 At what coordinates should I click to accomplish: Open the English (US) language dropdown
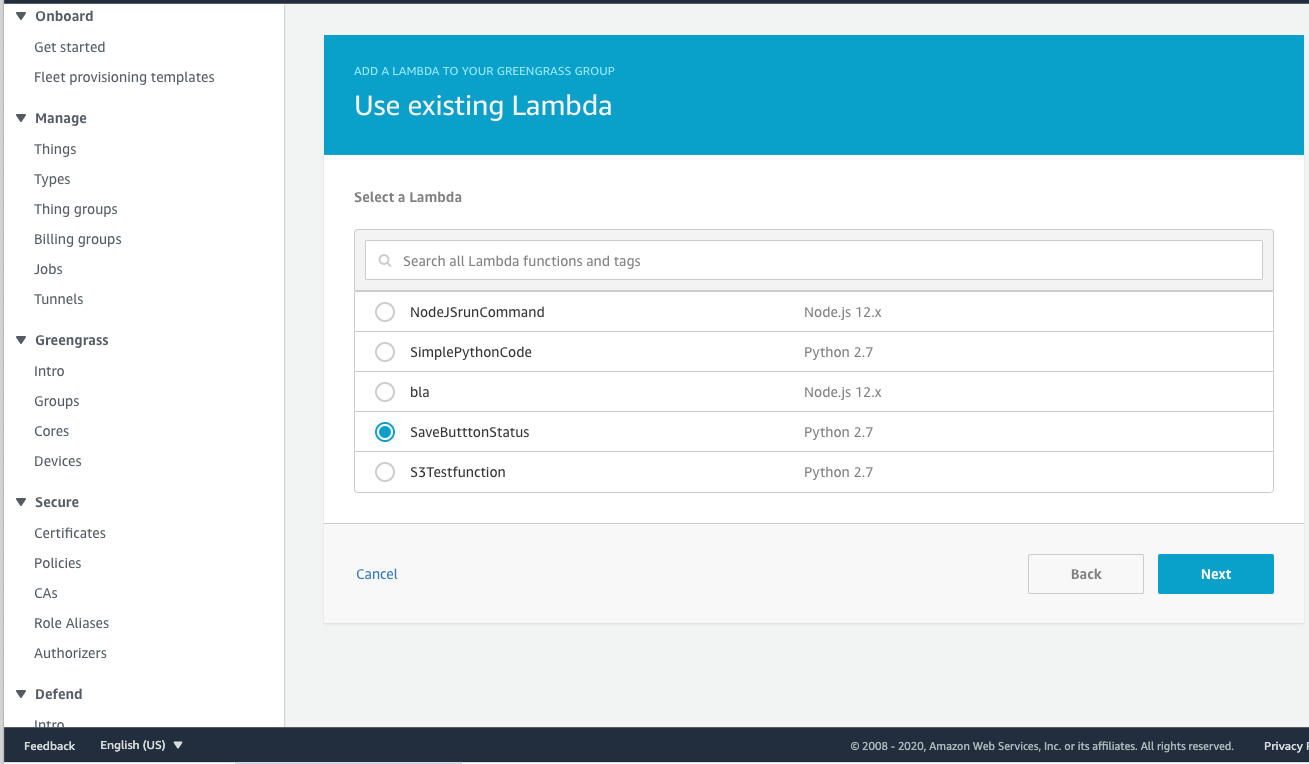click(140, 745)
